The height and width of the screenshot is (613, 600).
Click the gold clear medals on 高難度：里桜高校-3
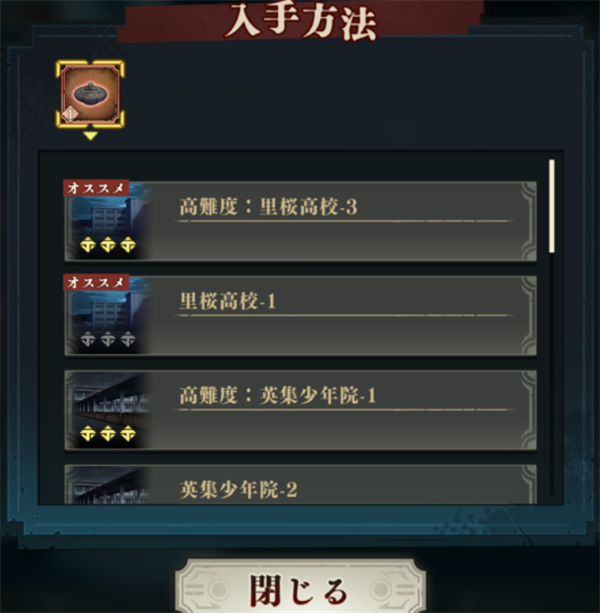point(108,245)
